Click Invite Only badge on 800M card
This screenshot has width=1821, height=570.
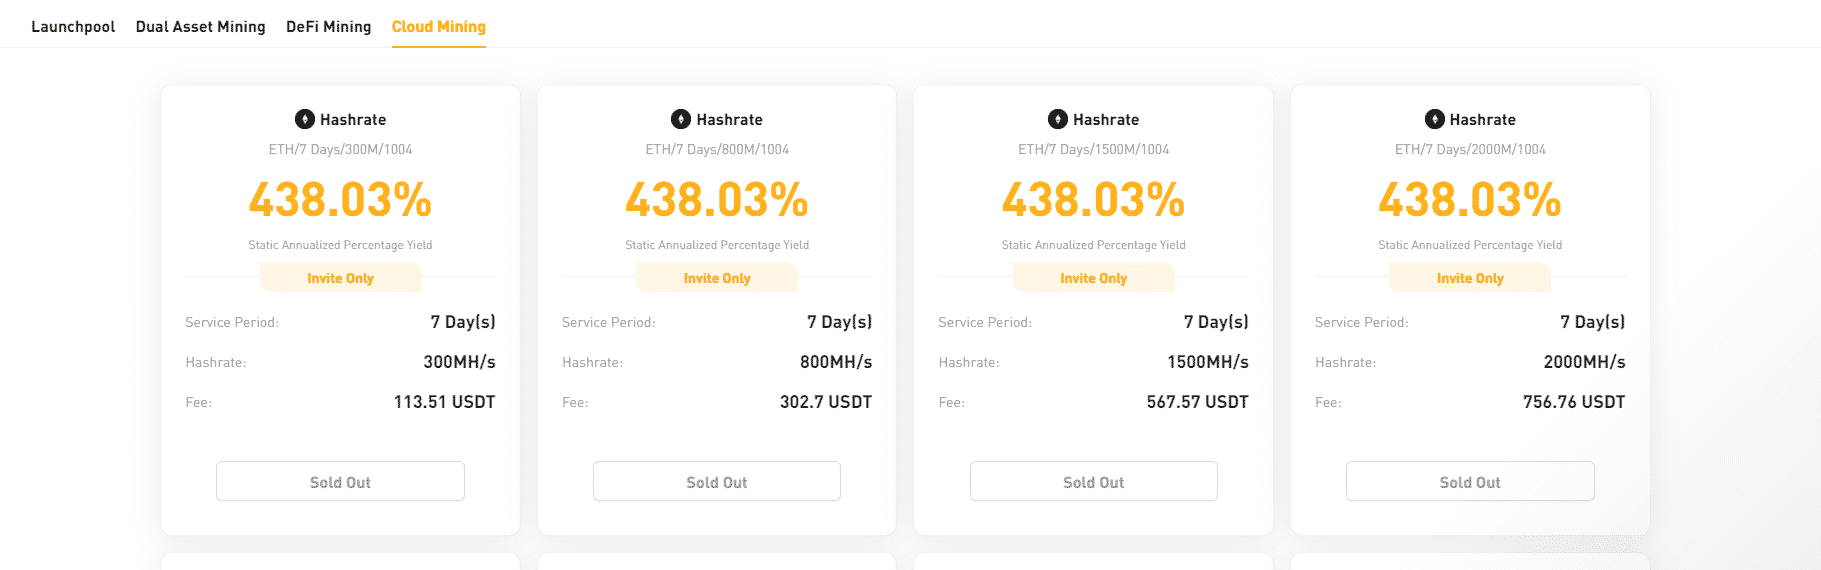(x=717, y=278)
